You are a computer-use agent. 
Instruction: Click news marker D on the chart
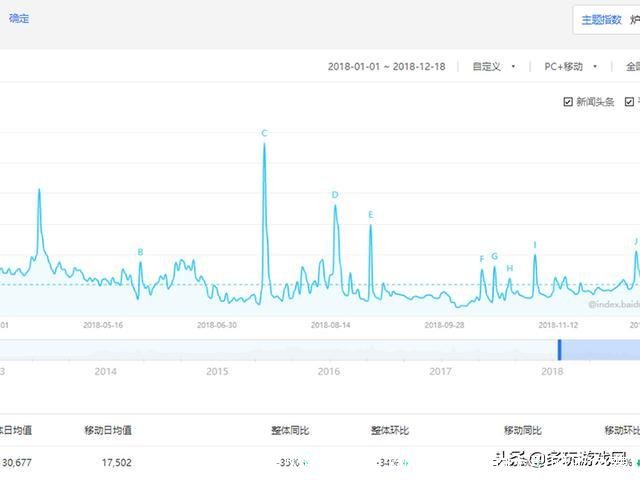(335, 195)
